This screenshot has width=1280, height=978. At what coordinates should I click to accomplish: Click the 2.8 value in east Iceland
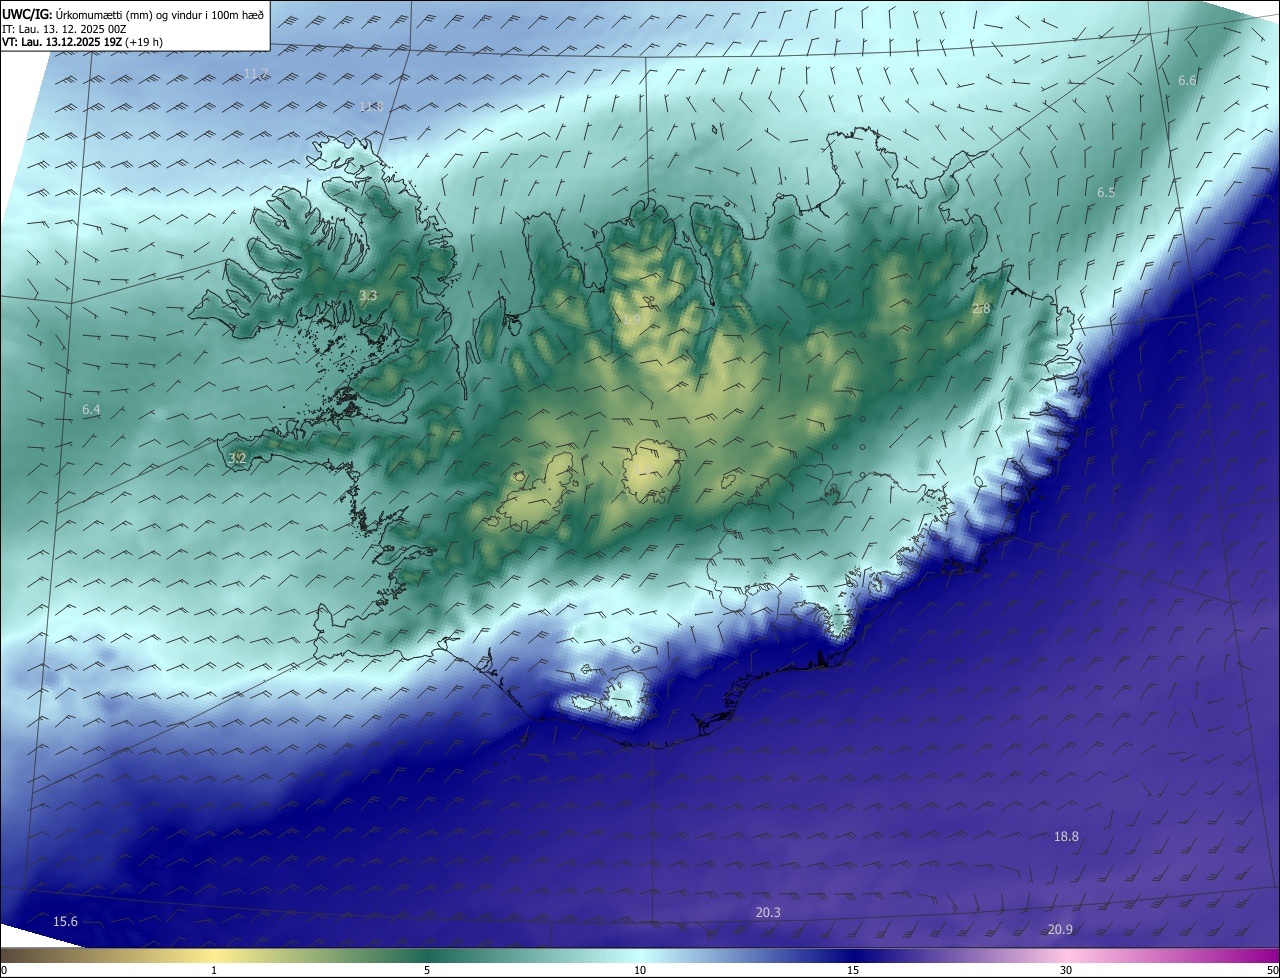(981, 309)
